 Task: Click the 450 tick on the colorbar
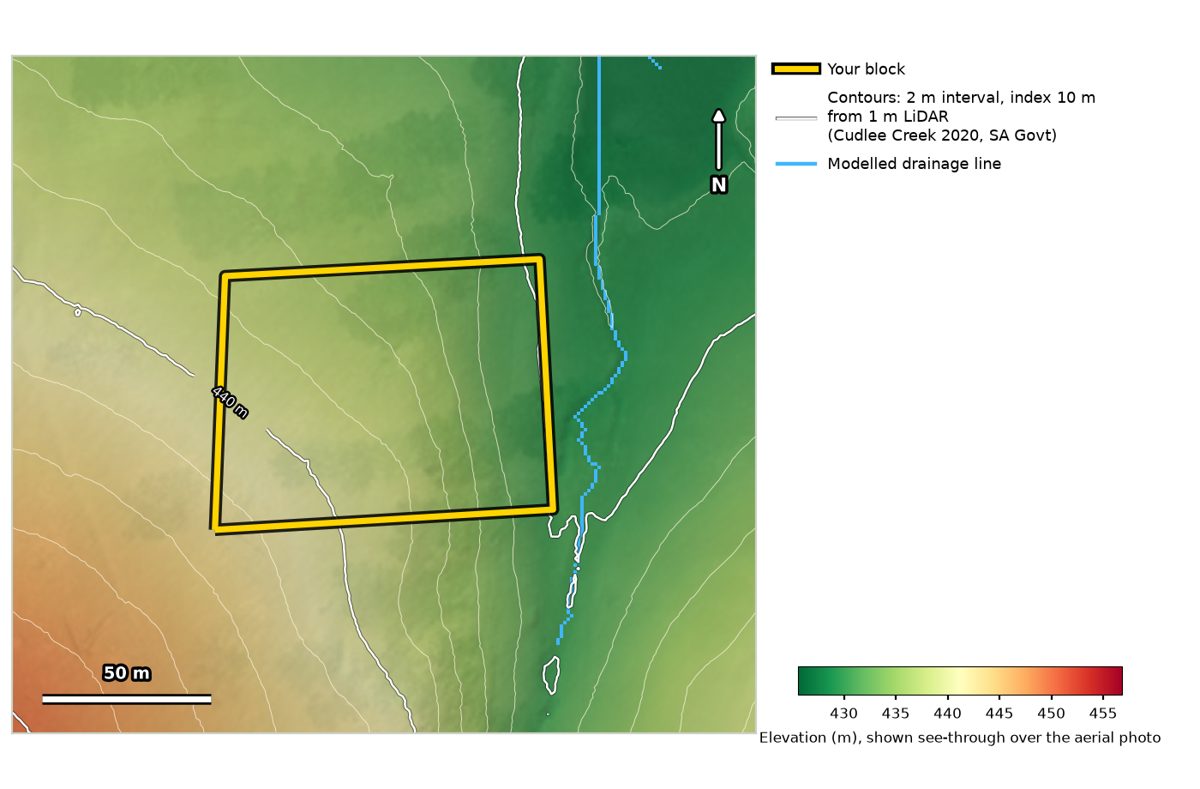pos(1051,713)
